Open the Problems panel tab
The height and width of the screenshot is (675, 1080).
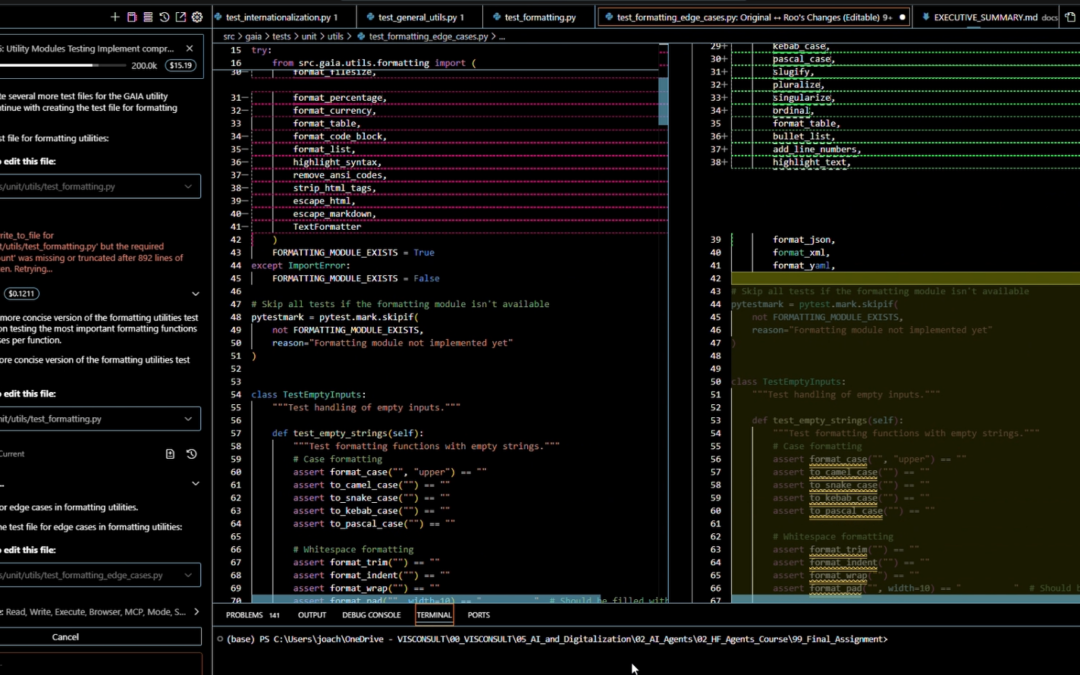click(x=252, y=614)
